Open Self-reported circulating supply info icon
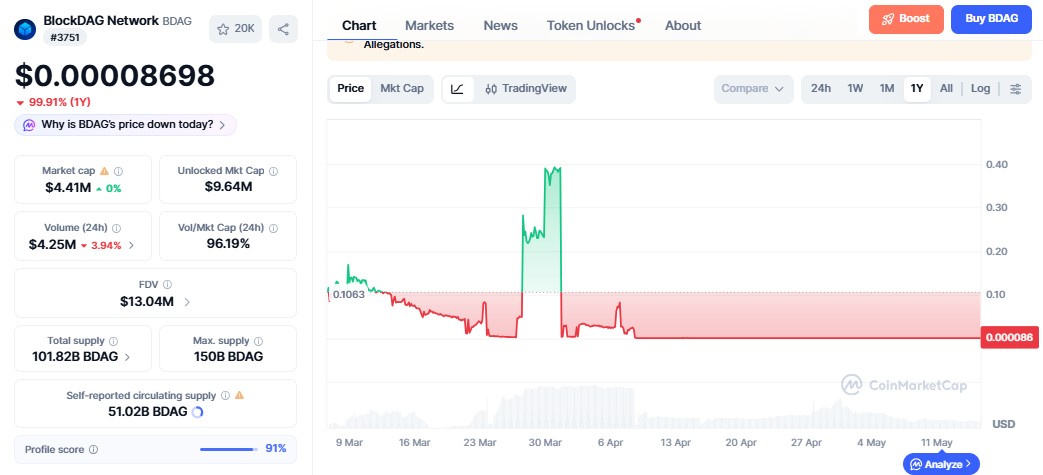1043x475 pixels. click(225, 395)
